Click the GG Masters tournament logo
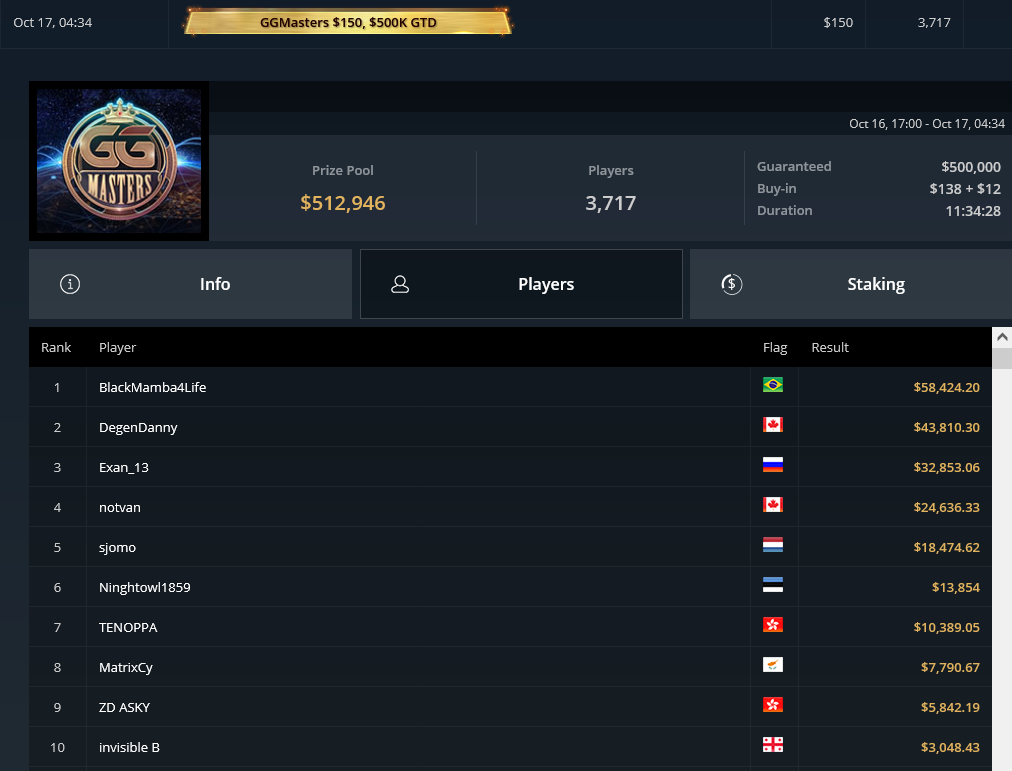 [119, 161]
